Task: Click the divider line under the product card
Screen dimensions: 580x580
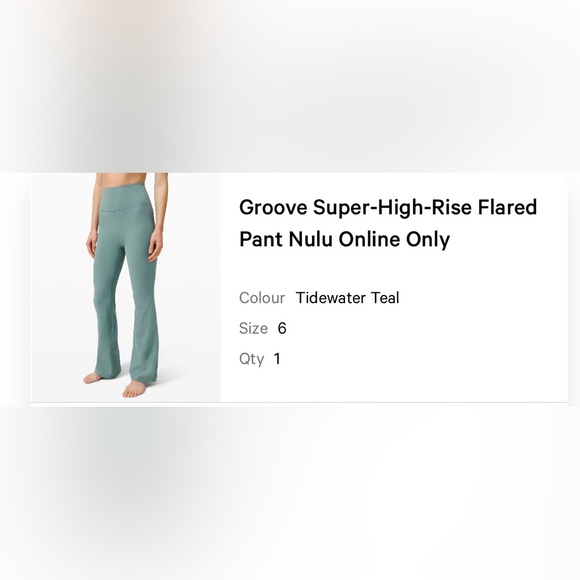Action: click(x=299, y=402)
